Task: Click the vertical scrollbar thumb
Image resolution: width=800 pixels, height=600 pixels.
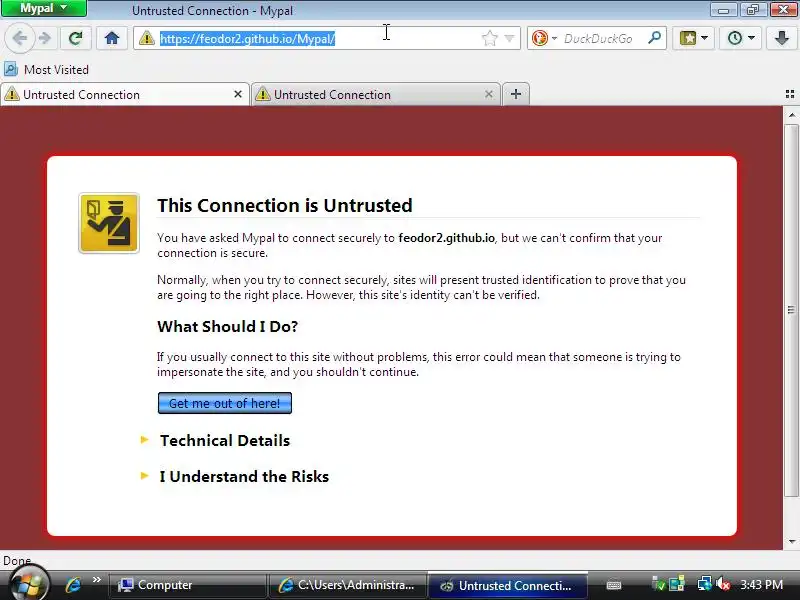Action: click(791, 310)
